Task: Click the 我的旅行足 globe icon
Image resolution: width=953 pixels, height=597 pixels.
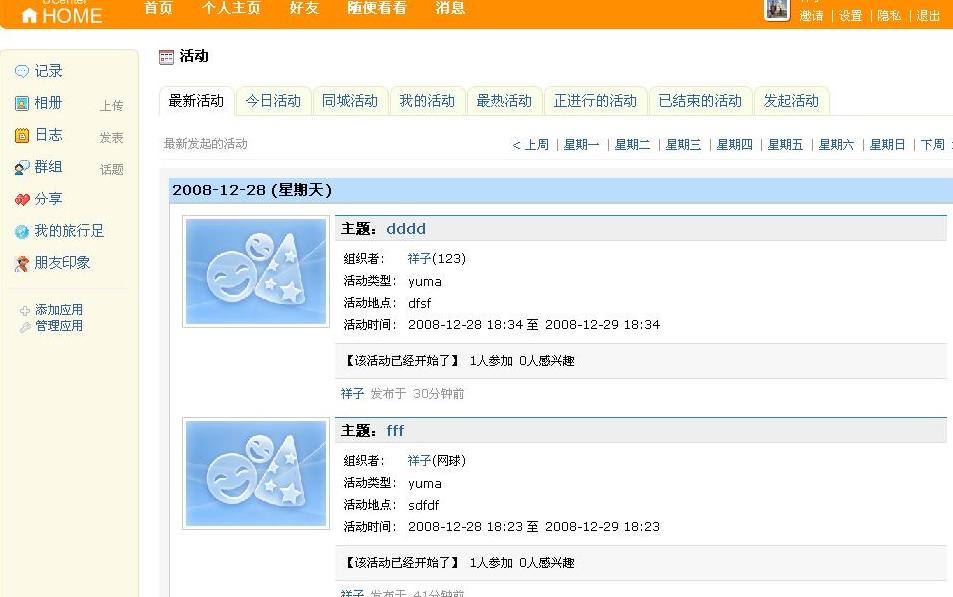Action: point(22,232)
